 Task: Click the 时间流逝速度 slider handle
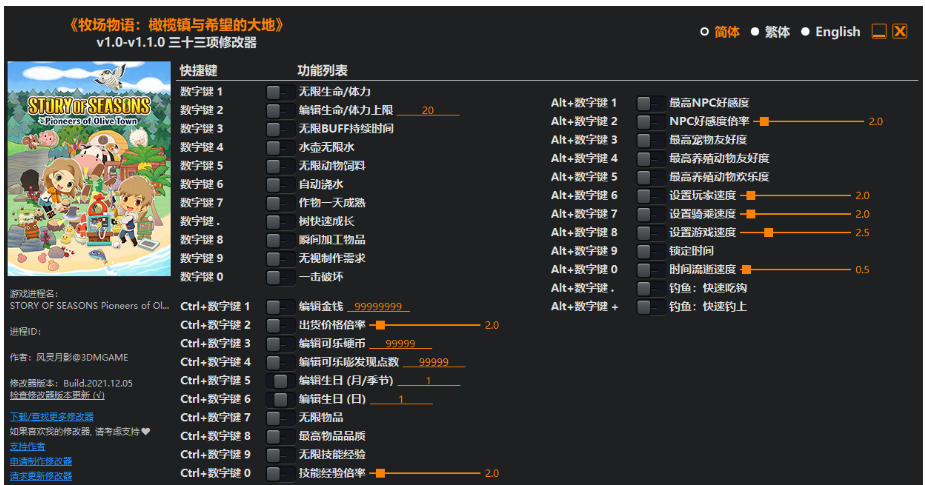tap(747, 270)
